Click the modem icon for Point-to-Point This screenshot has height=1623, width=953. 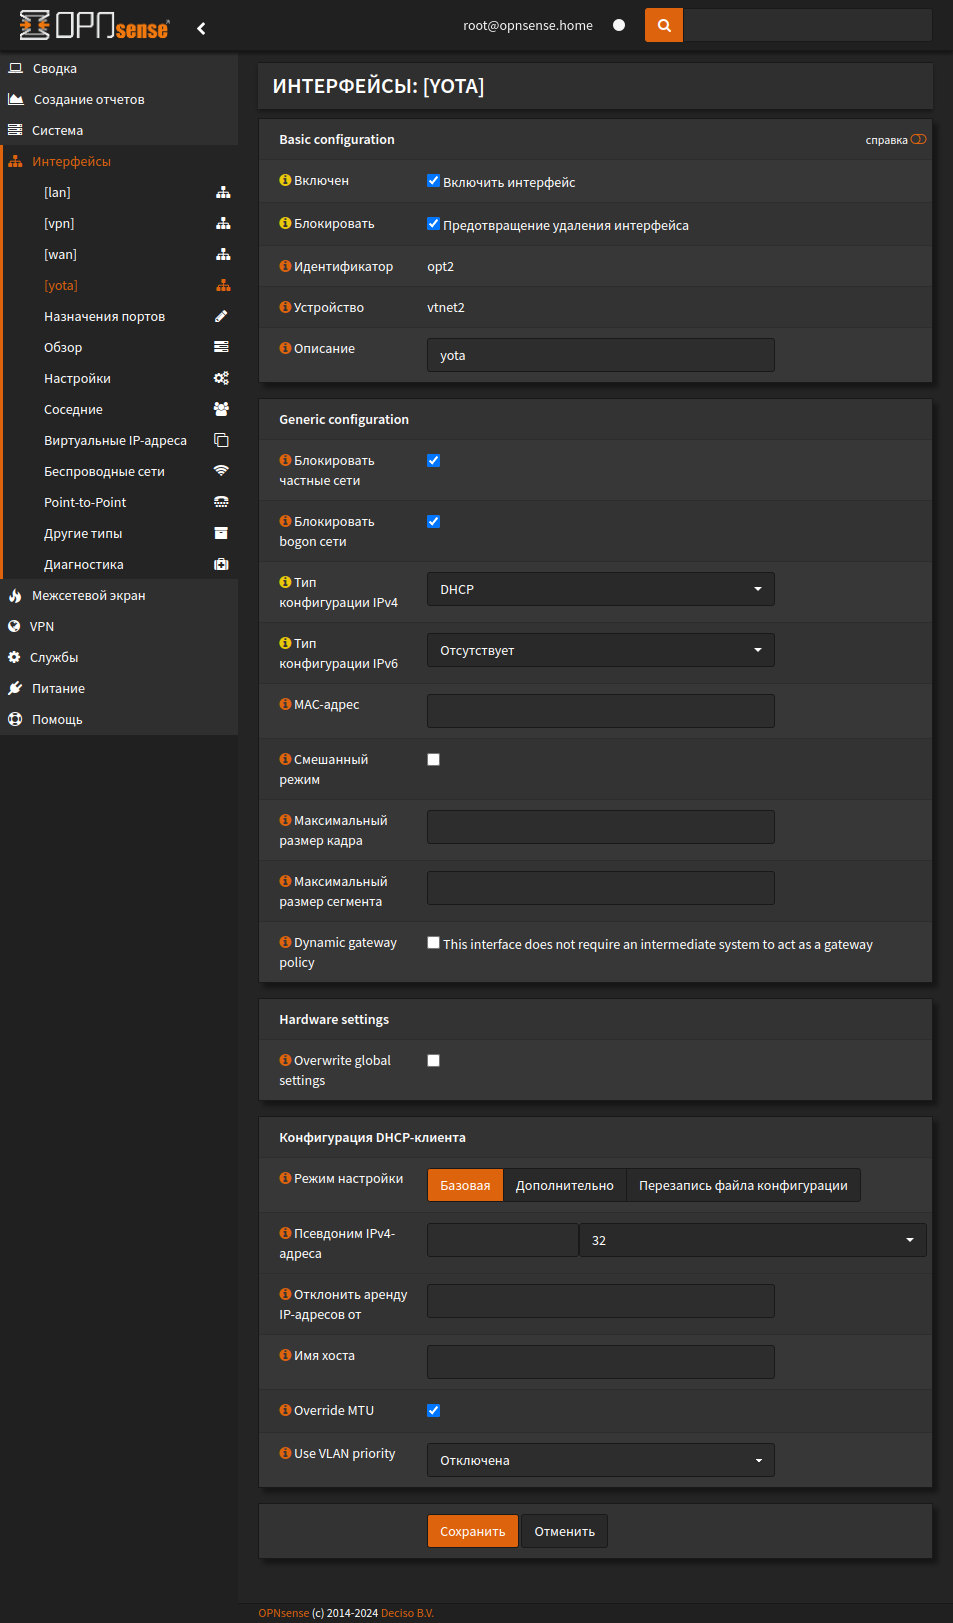(x=221, y=502)
